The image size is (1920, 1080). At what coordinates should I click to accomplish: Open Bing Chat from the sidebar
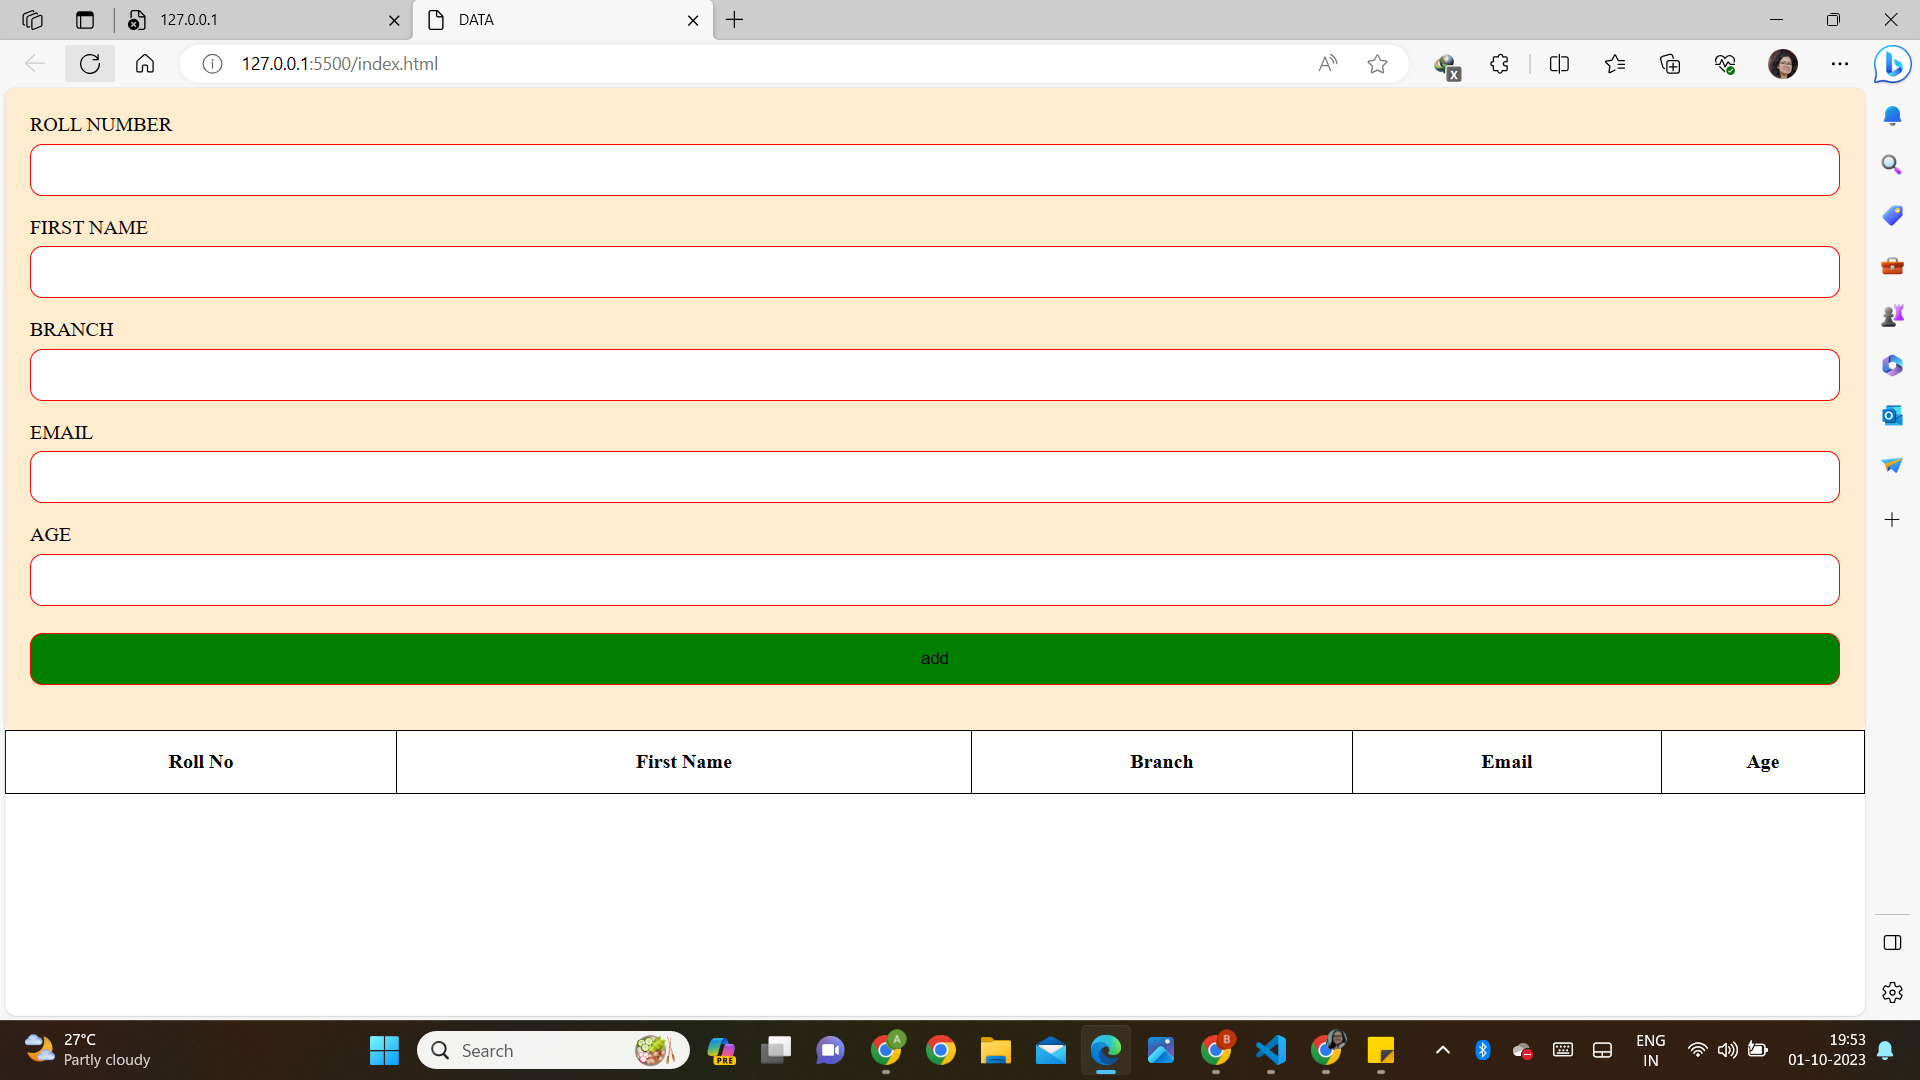click(x=1893, y=63)
